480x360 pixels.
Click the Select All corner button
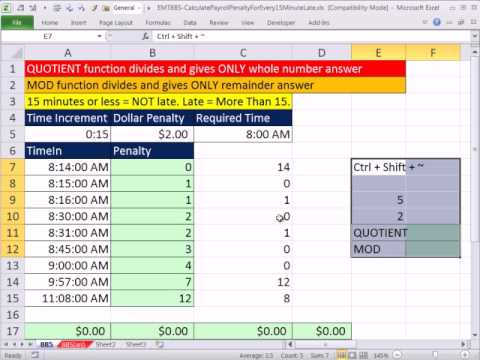click(12, 53)
